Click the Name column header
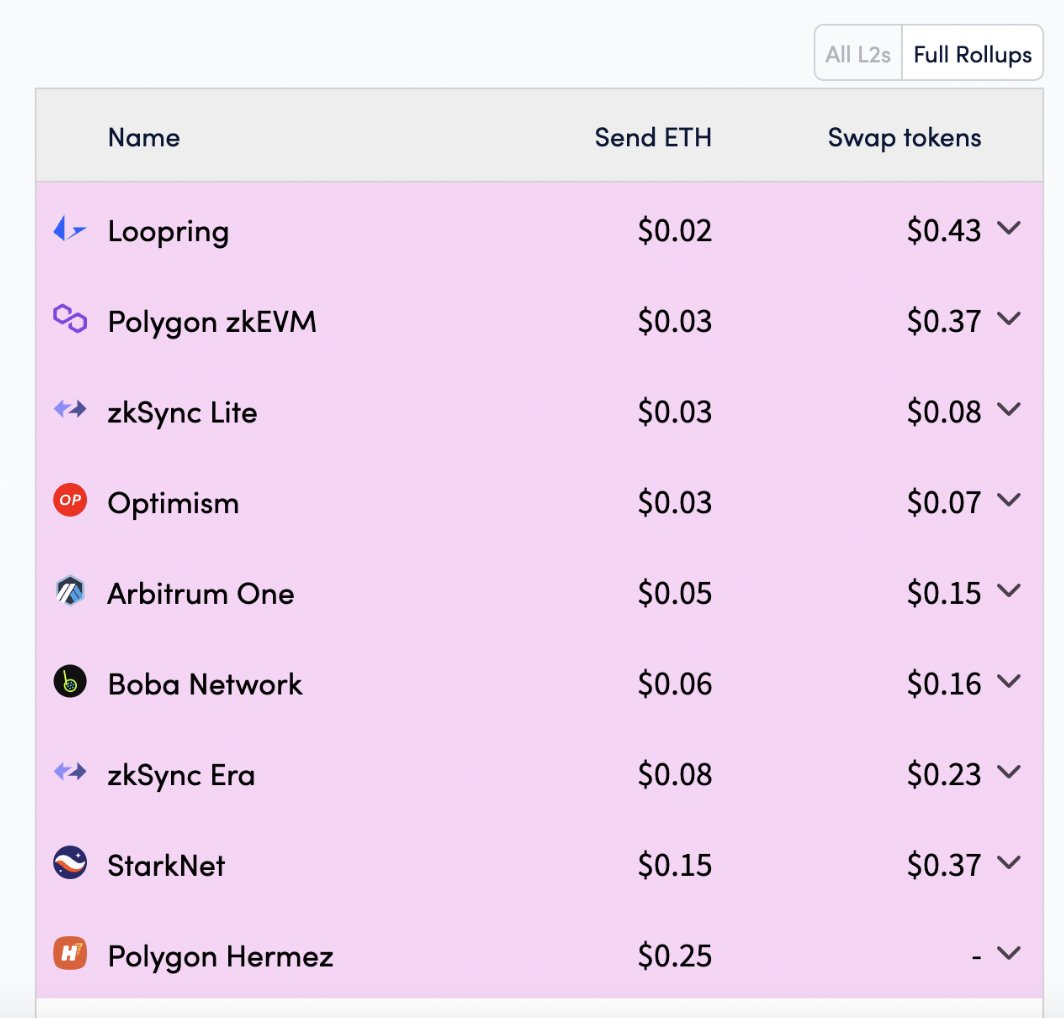Viewport: 1064px width, 1018px height. (144, 138)
